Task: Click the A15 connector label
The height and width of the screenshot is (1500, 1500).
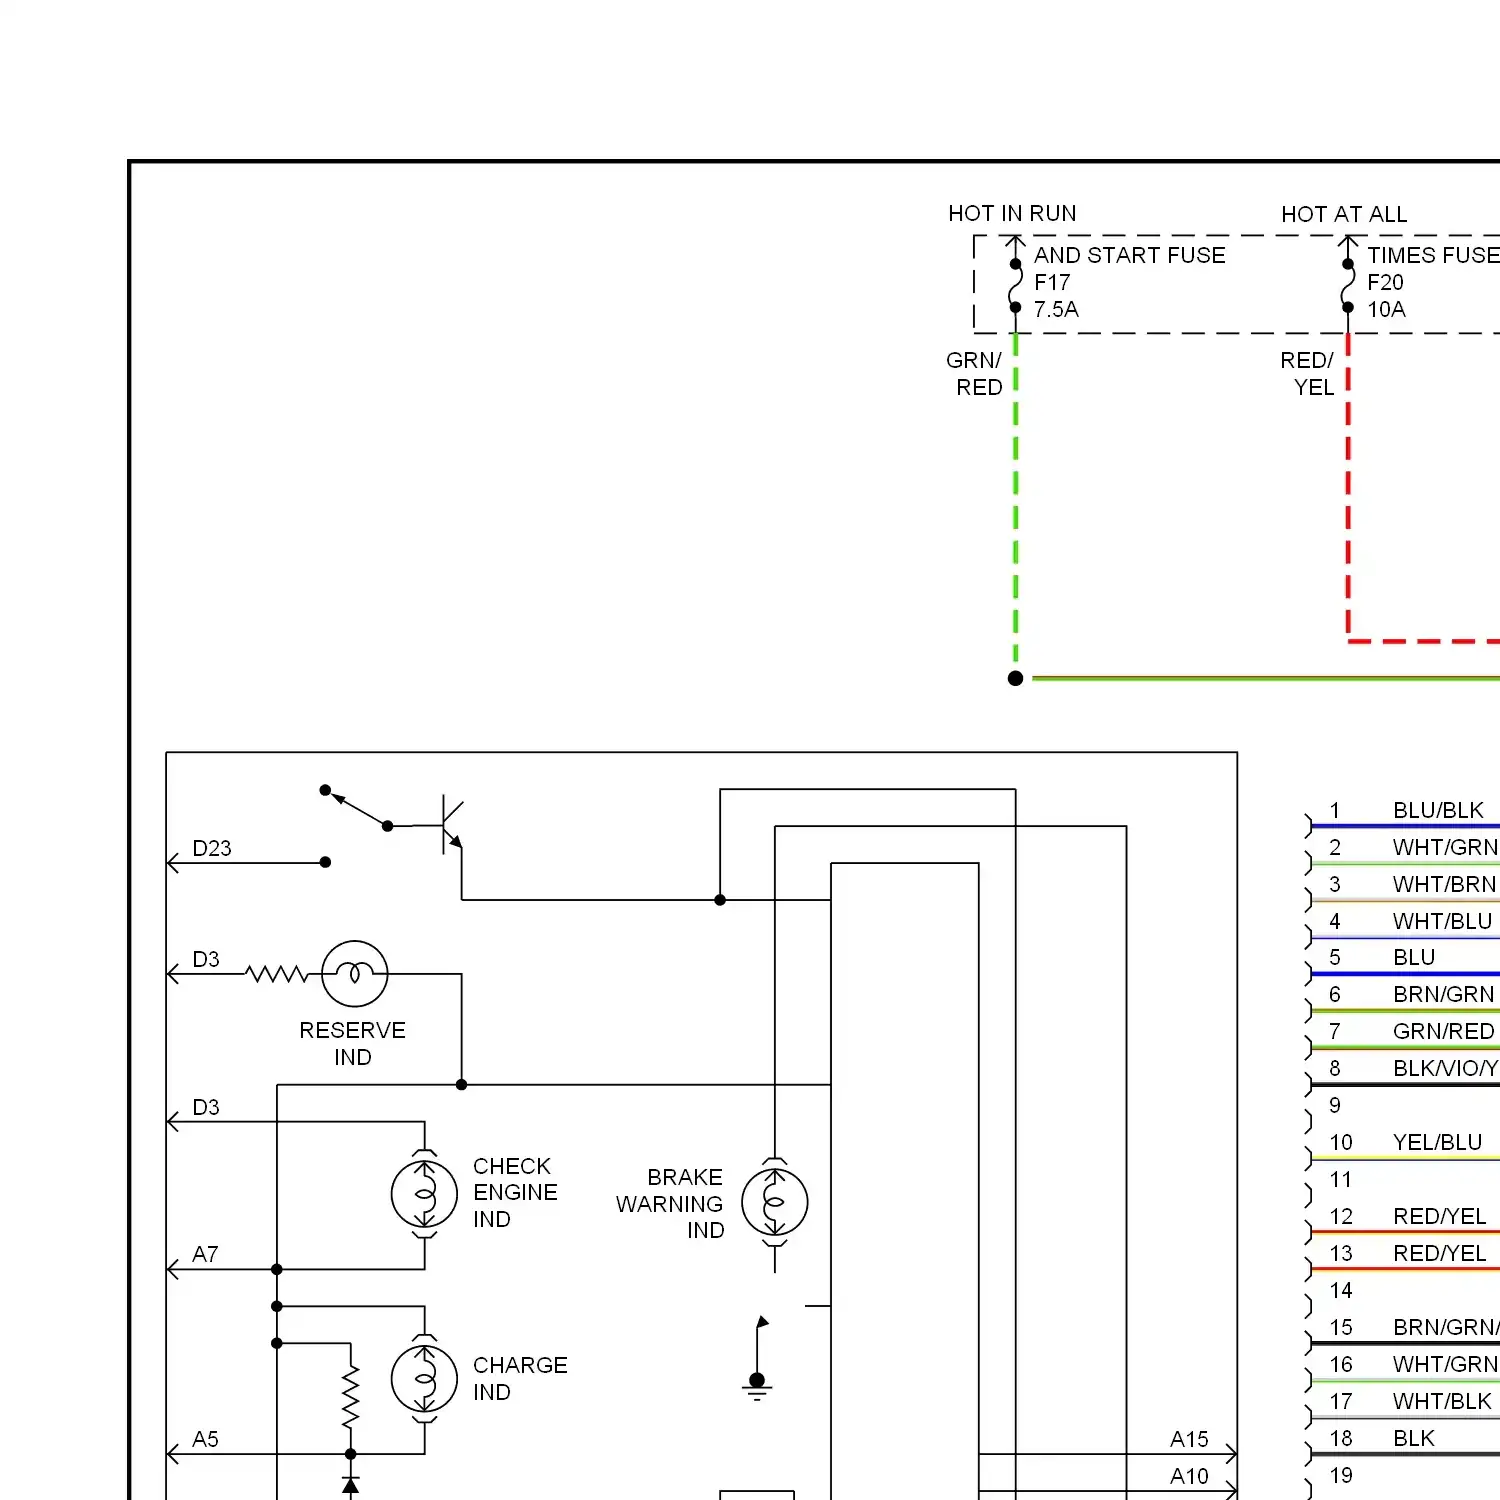Action: tap(1189, 1439)
